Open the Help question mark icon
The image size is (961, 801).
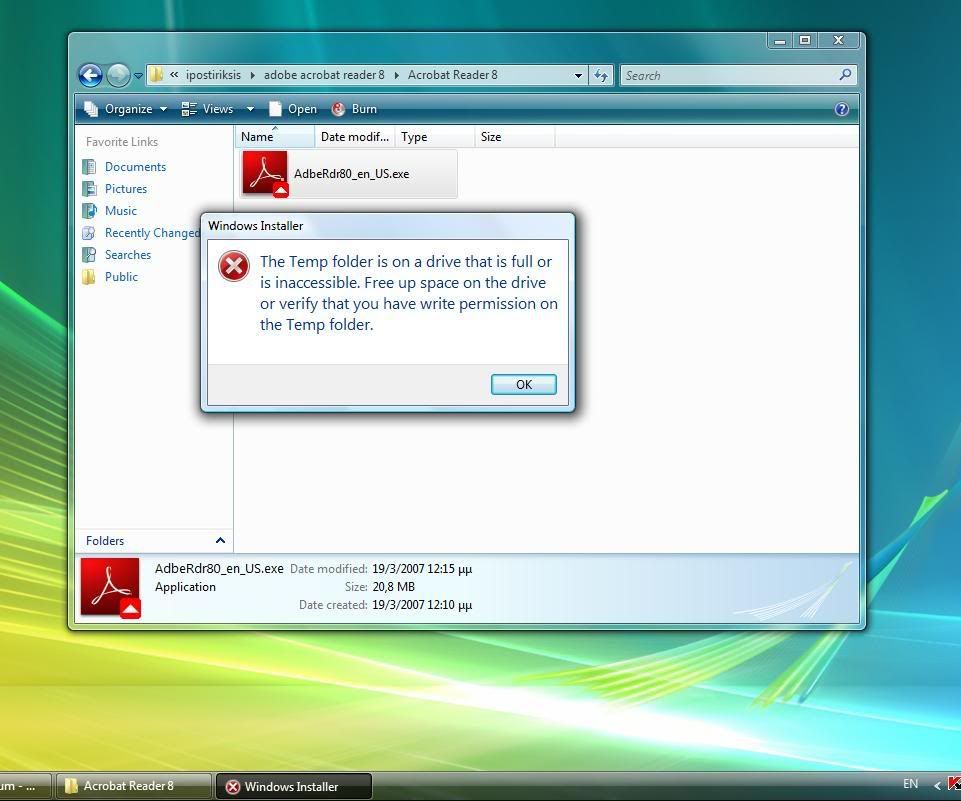point(841,109)
